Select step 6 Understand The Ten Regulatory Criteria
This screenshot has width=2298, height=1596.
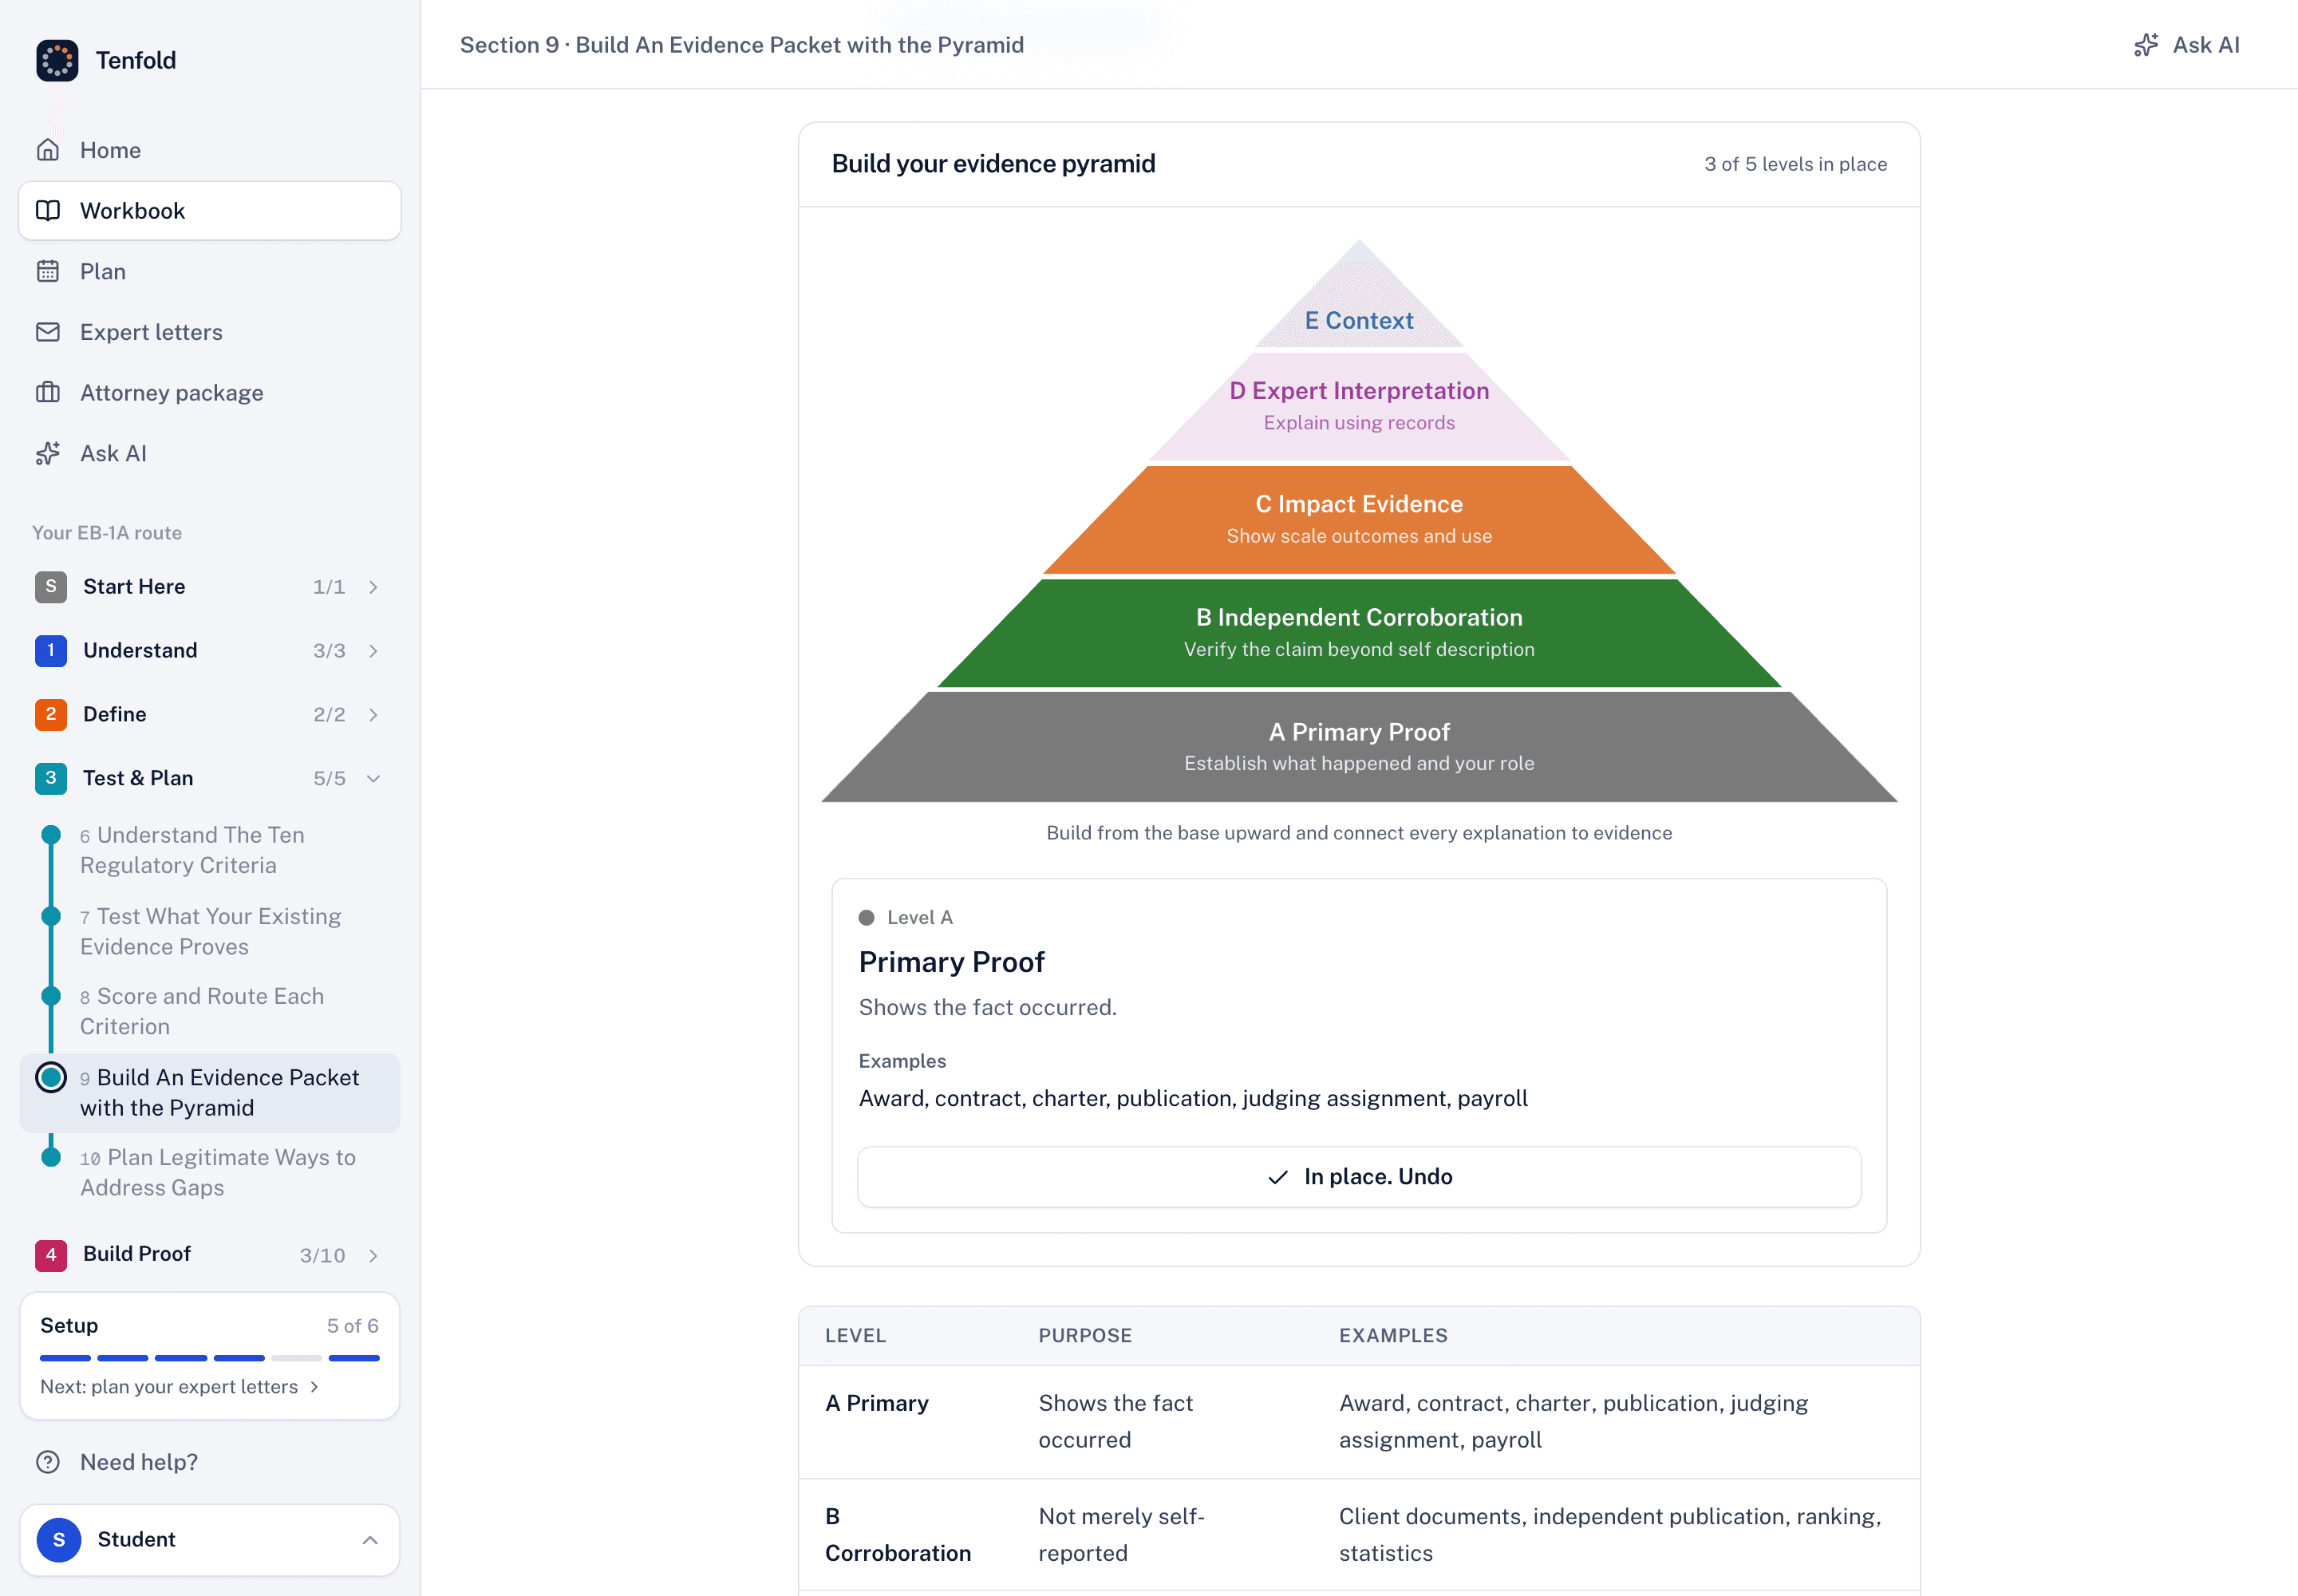tap(210, 850)
